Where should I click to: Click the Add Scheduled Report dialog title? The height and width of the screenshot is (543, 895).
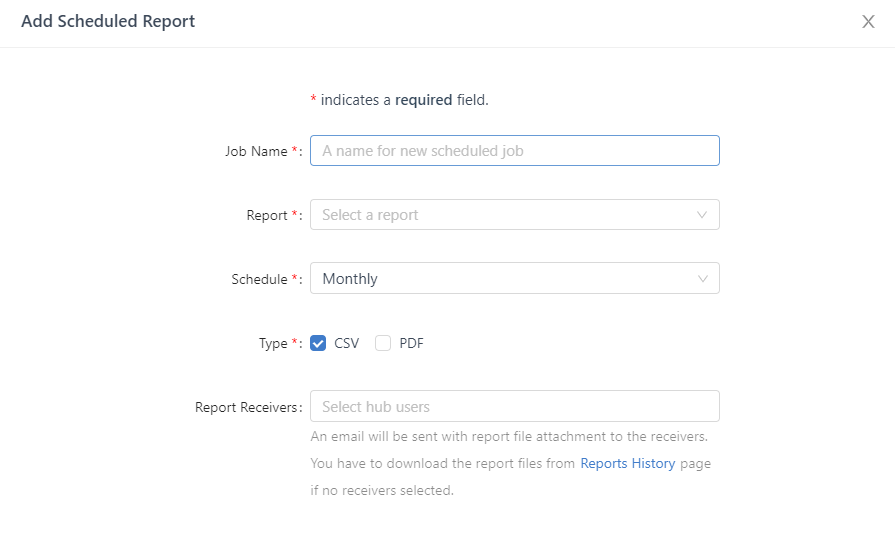tap(108, 22)
